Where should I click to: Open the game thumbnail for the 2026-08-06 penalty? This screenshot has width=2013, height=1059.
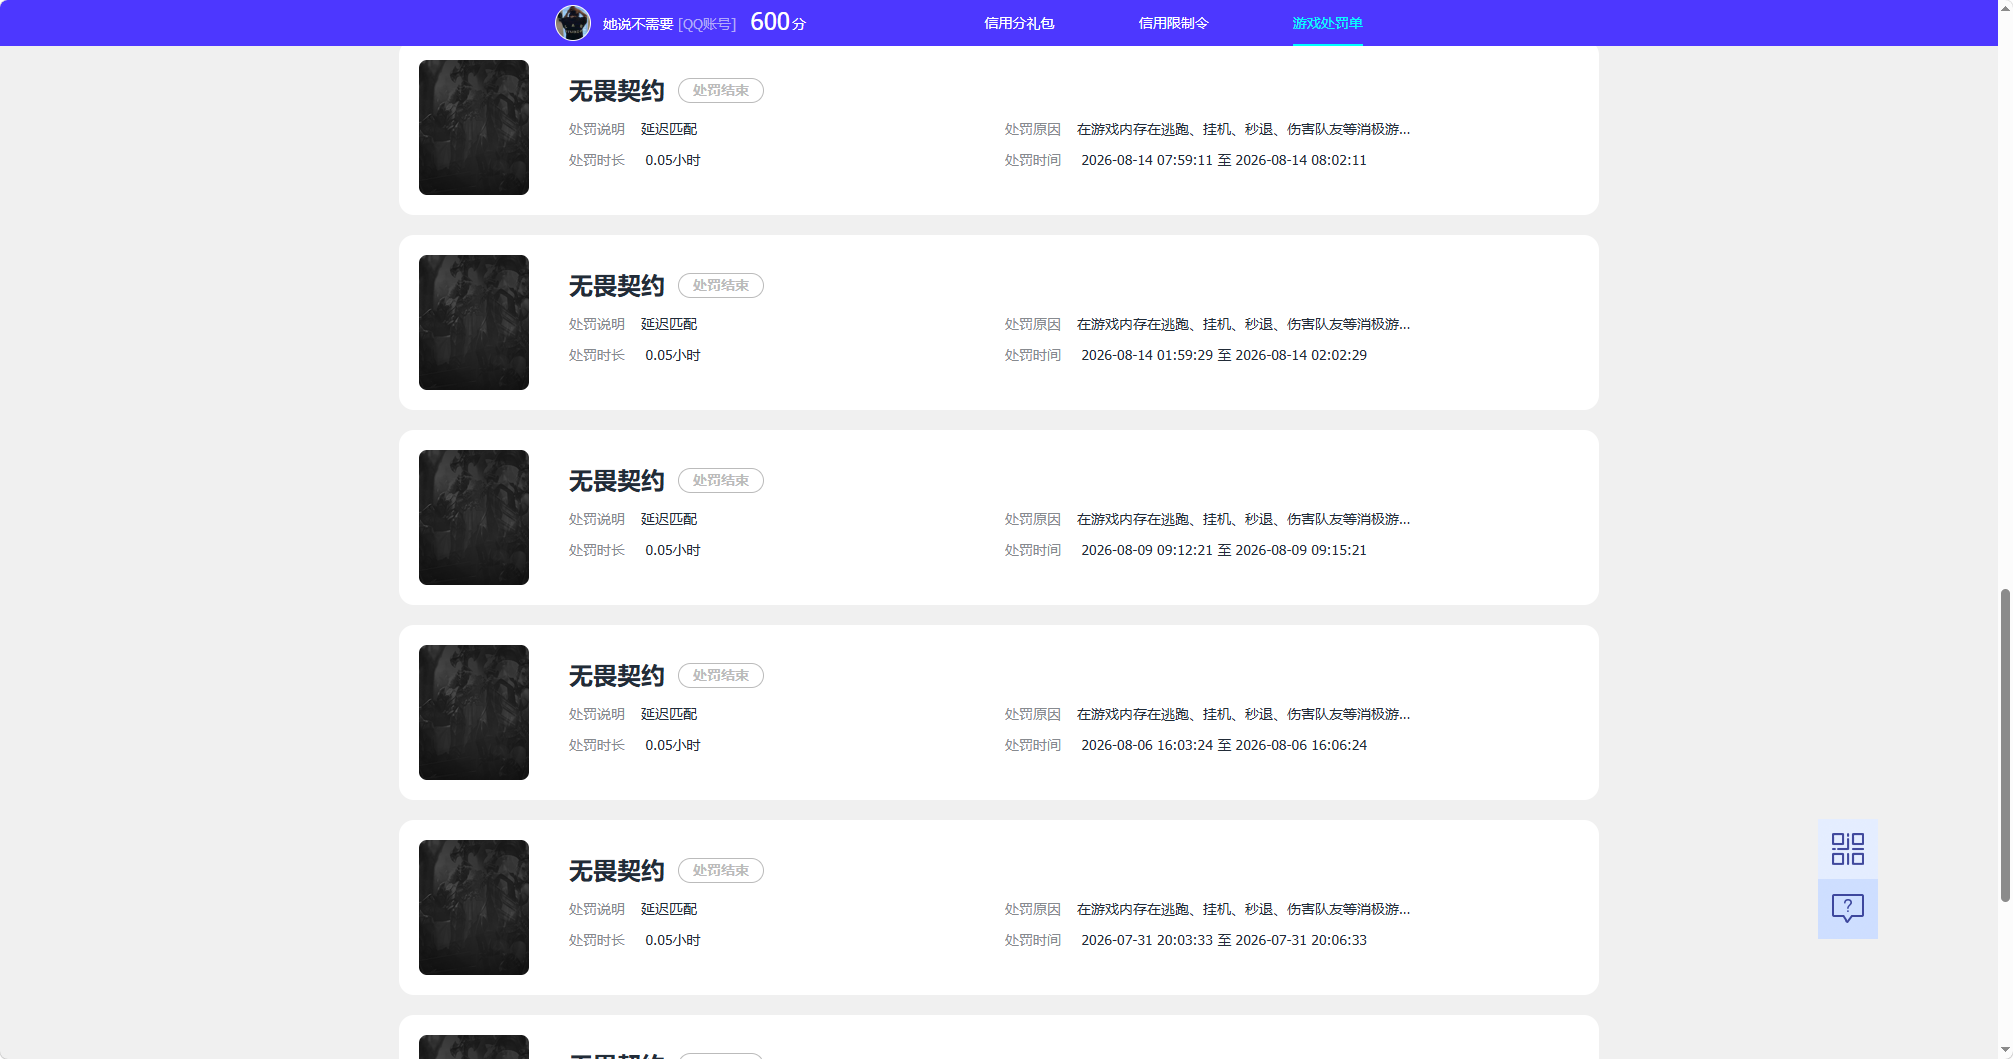coord(474,712)
